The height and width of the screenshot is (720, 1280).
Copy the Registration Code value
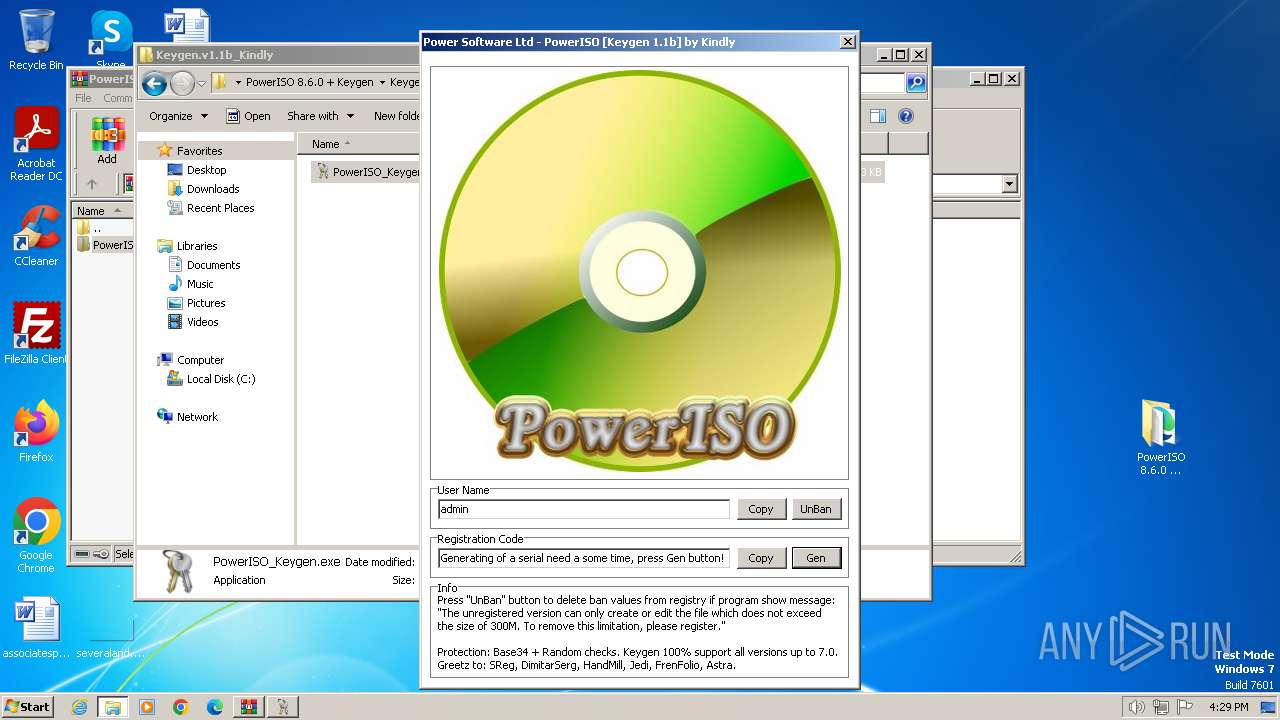click(x=761, y=558)
